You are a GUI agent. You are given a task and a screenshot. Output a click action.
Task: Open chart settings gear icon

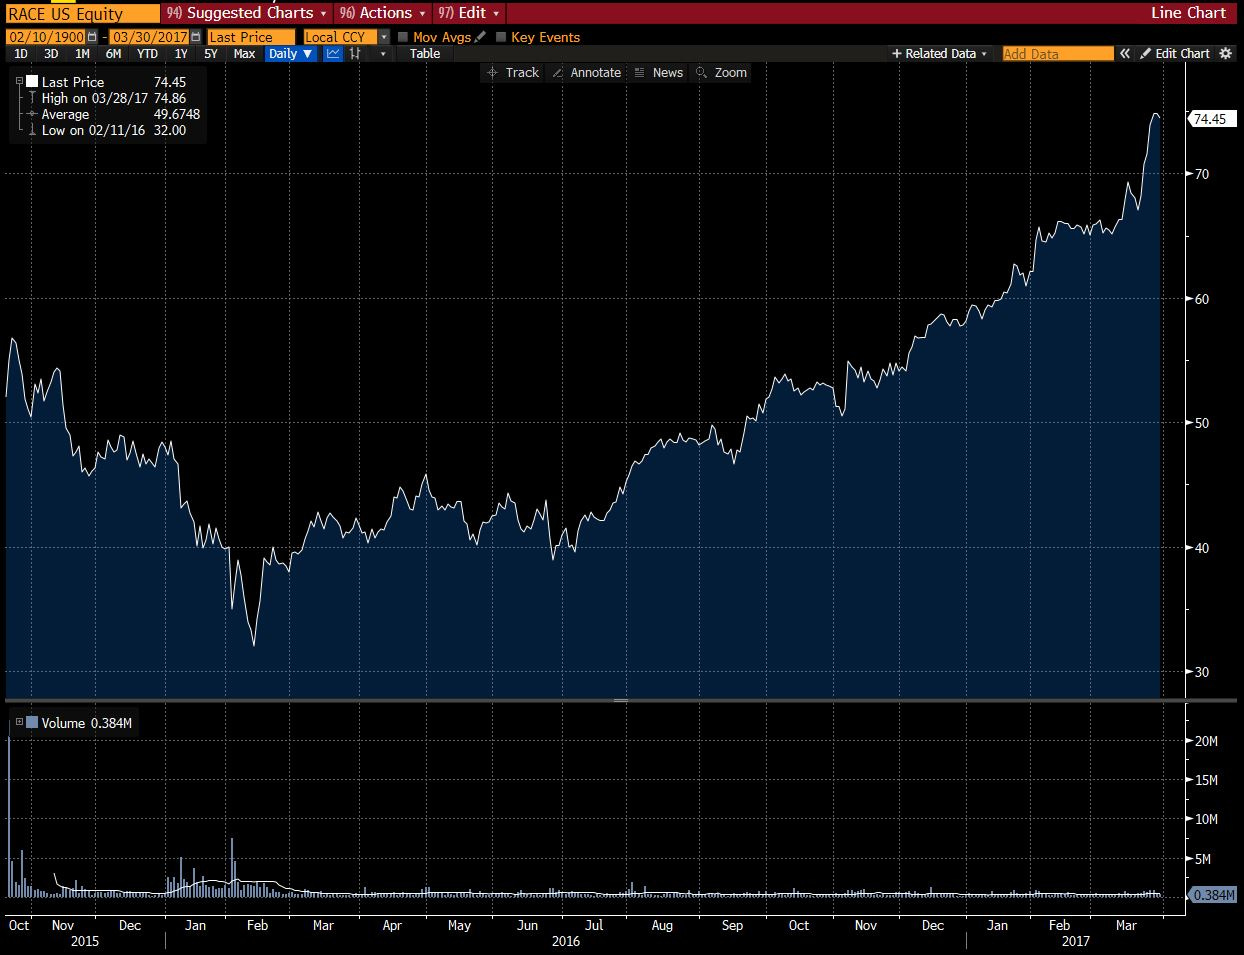1226,54
